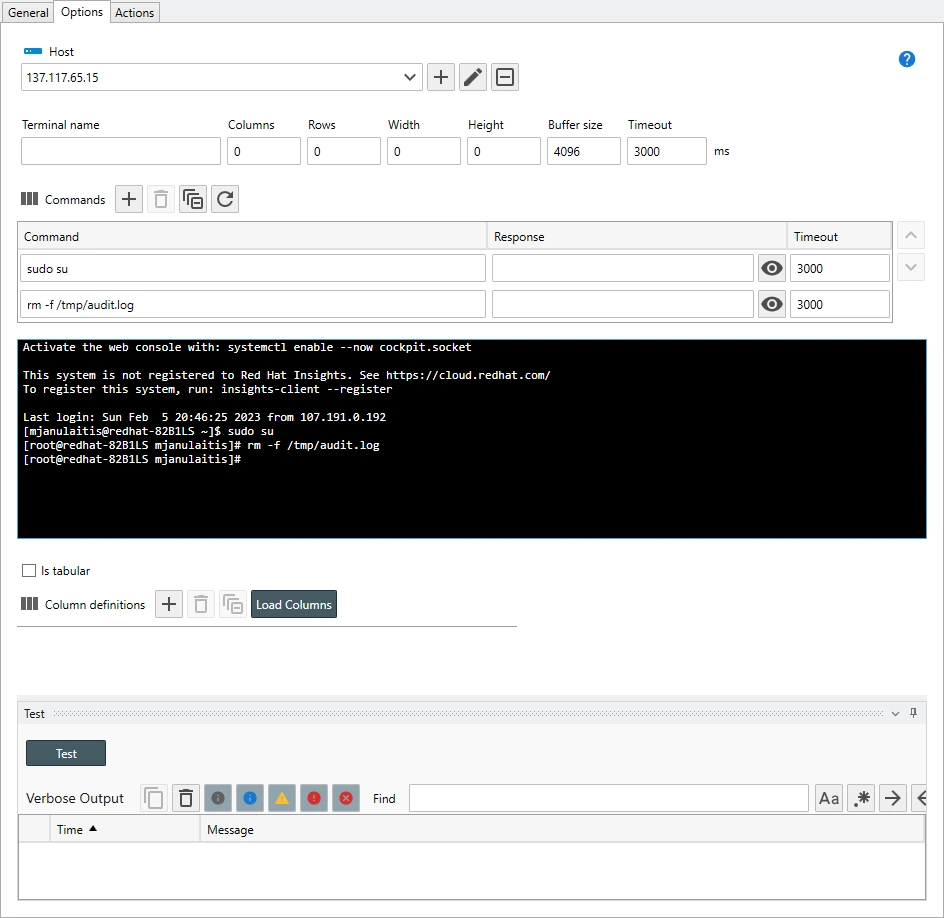Image resolution: width=944 pixels, height=918 pixels.
Task: Click the refresh commands icon
Action: [225, 199]
